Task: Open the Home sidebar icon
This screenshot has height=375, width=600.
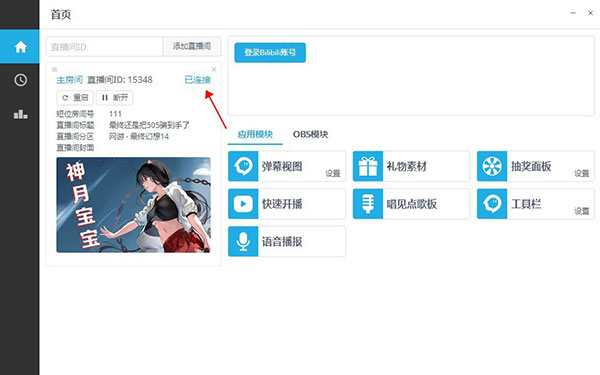Action: 20,47
